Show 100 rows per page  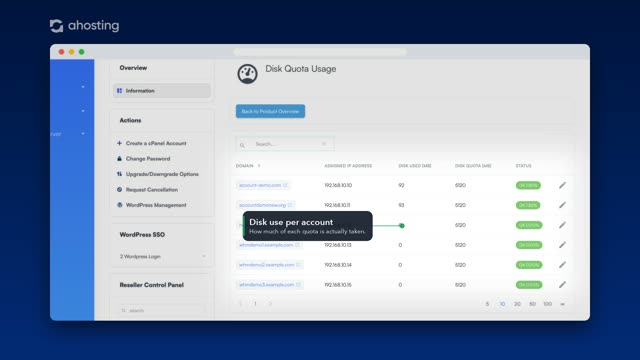(x=547, y=304)
